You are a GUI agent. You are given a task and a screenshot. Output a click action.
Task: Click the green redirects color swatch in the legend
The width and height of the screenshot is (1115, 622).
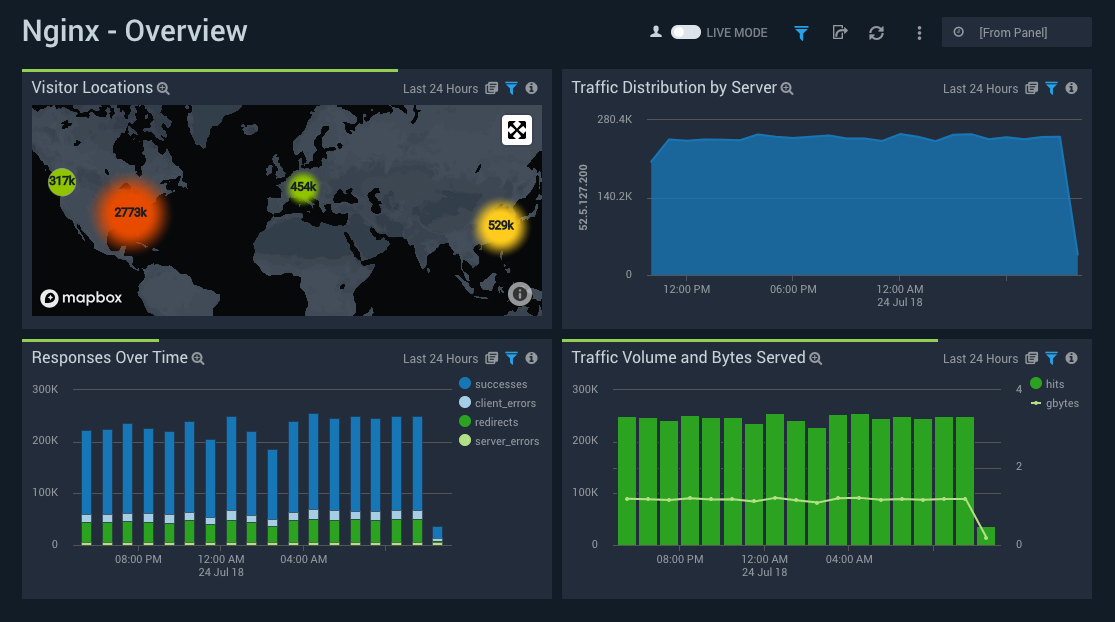466,421
